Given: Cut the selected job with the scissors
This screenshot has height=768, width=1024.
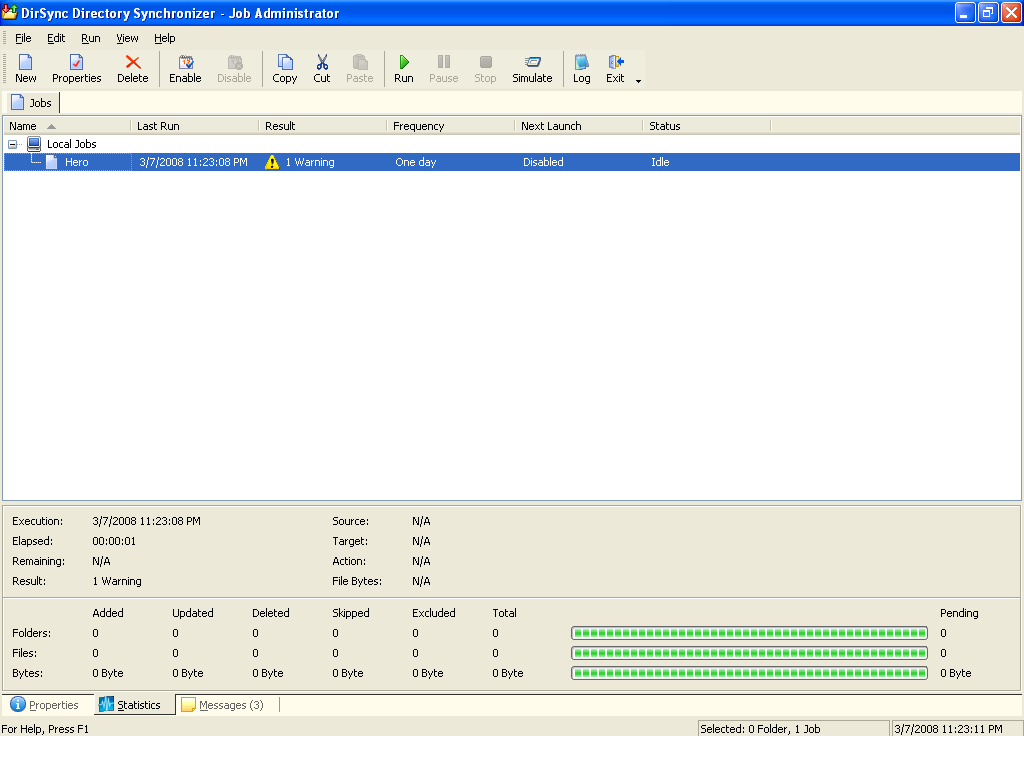Looking at the screenshot, I should coord(322,69).
